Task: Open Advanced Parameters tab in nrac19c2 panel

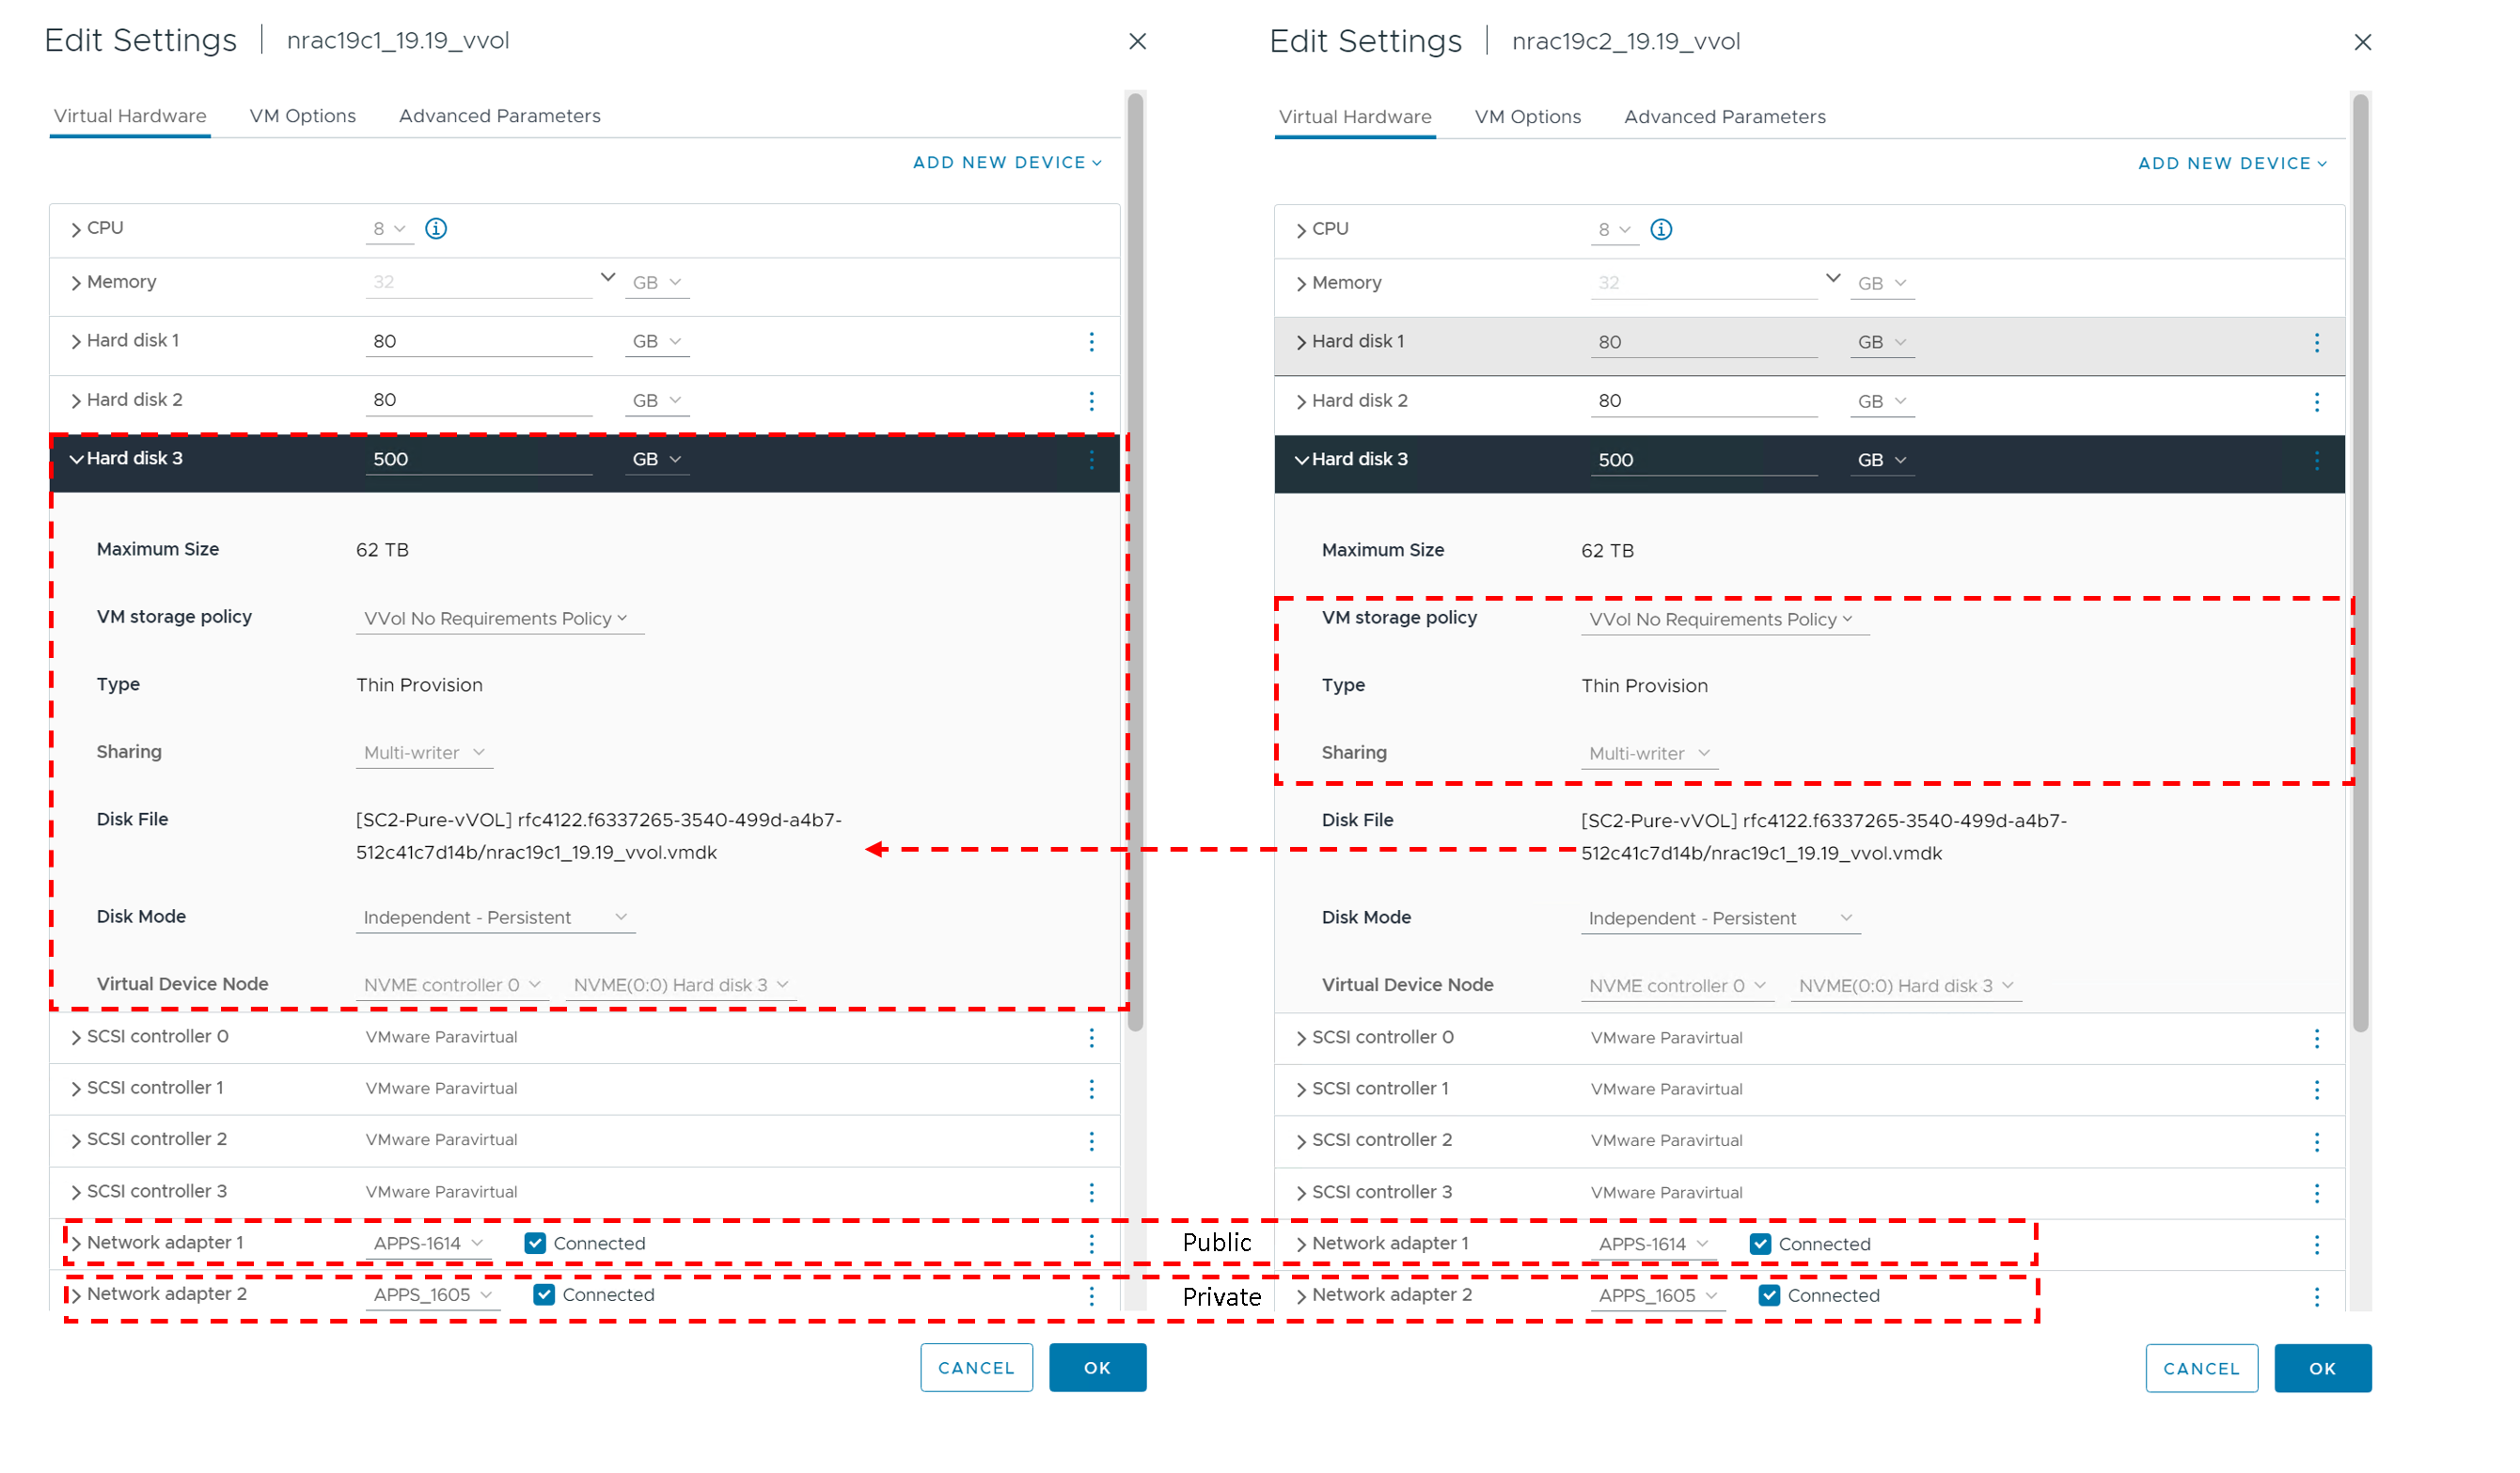Action: click(1724, 117)
